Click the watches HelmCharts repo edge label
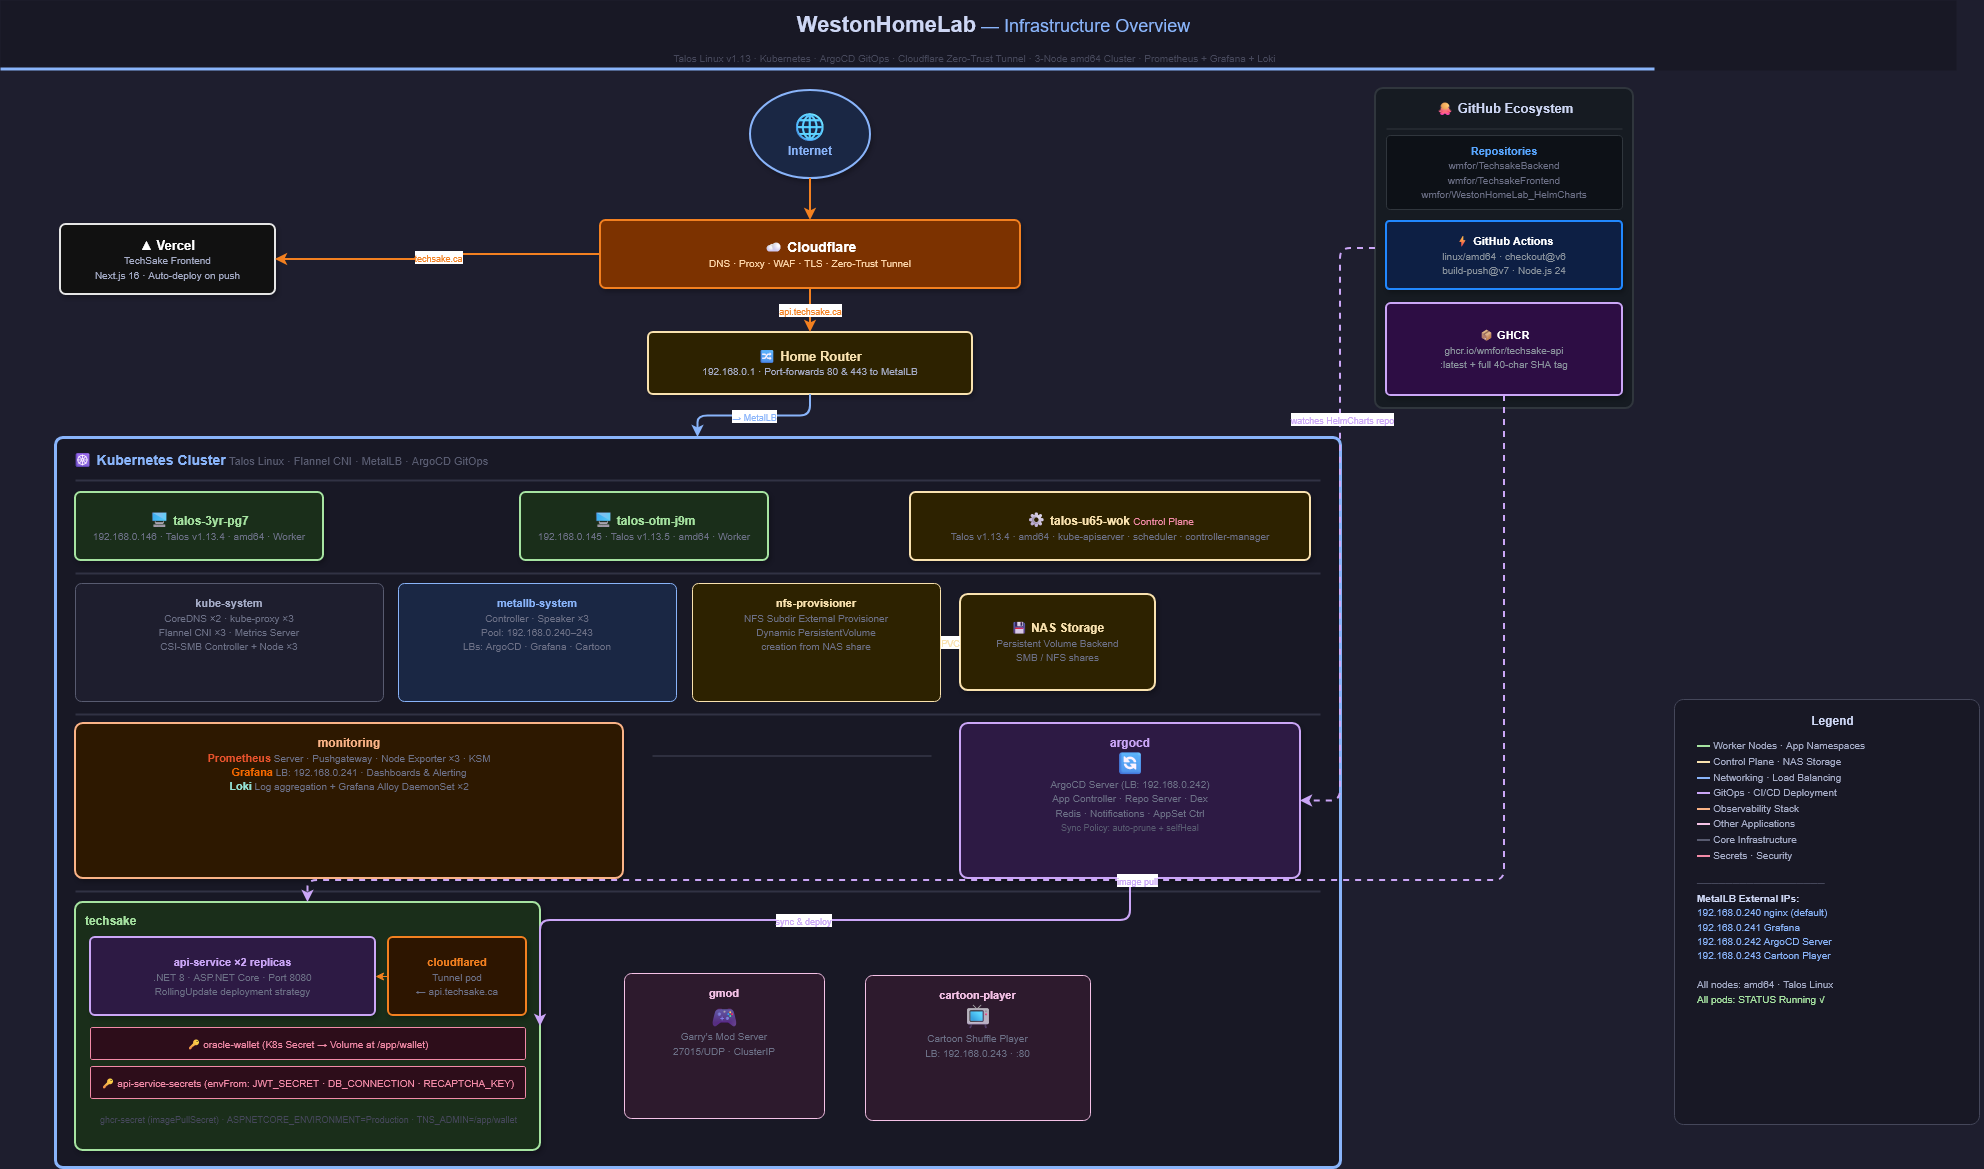 pos(1342,420)
